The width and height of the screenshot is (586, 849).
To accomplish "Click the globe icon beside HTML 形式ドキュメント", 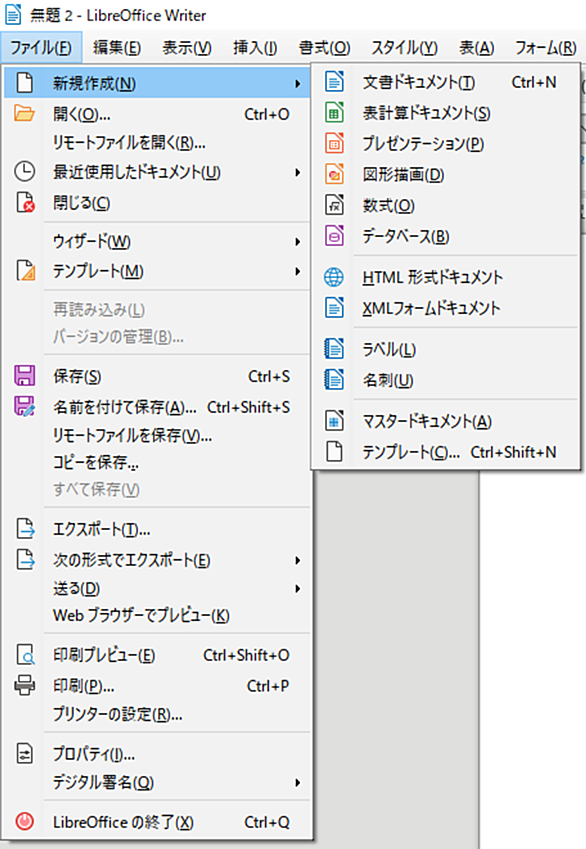I will [334, 277].
